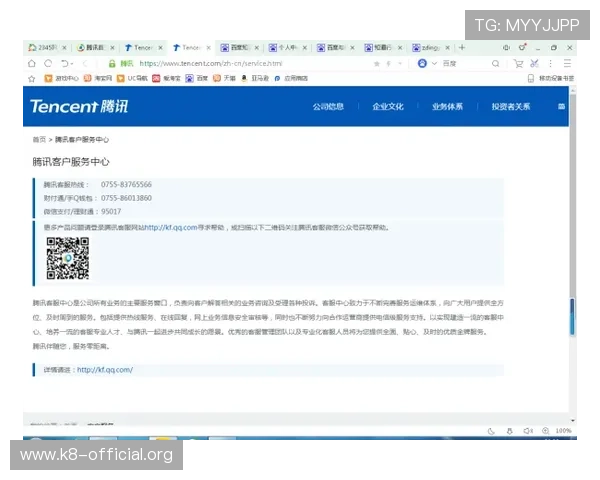Click the 100% zoom level value

tap(563, 431)
